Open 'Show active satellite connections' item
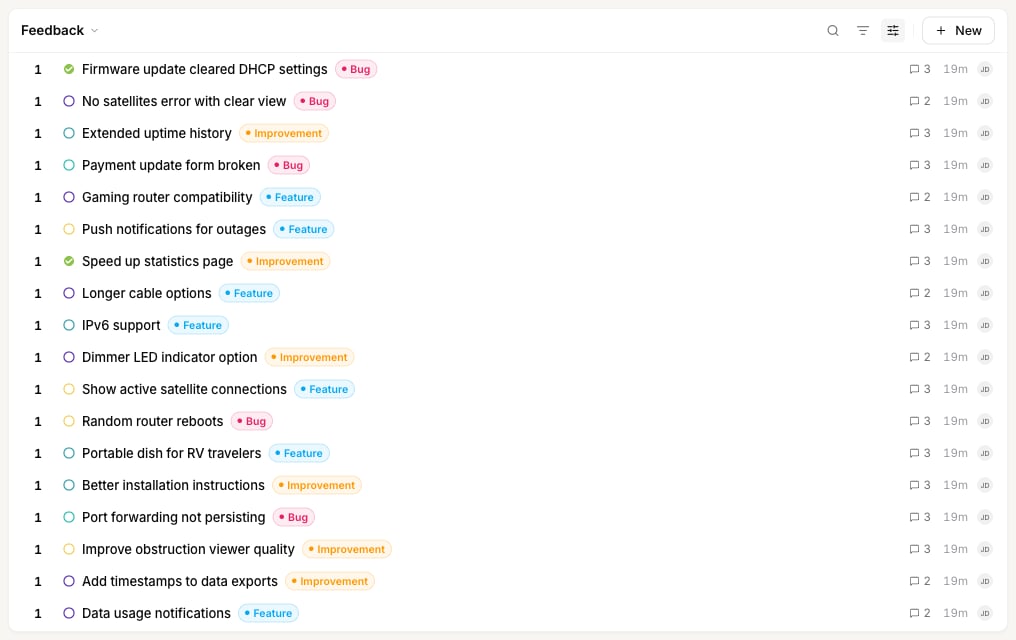The width and height of the screenshot is (1016, 640). click(184, 389)
